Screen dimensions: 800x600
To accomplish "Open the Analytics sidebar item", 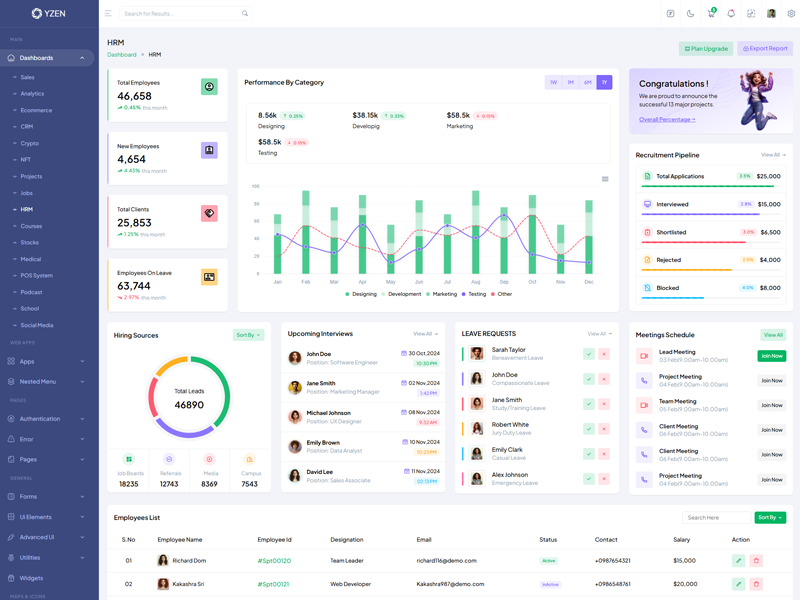I will [x=32, y=94].
